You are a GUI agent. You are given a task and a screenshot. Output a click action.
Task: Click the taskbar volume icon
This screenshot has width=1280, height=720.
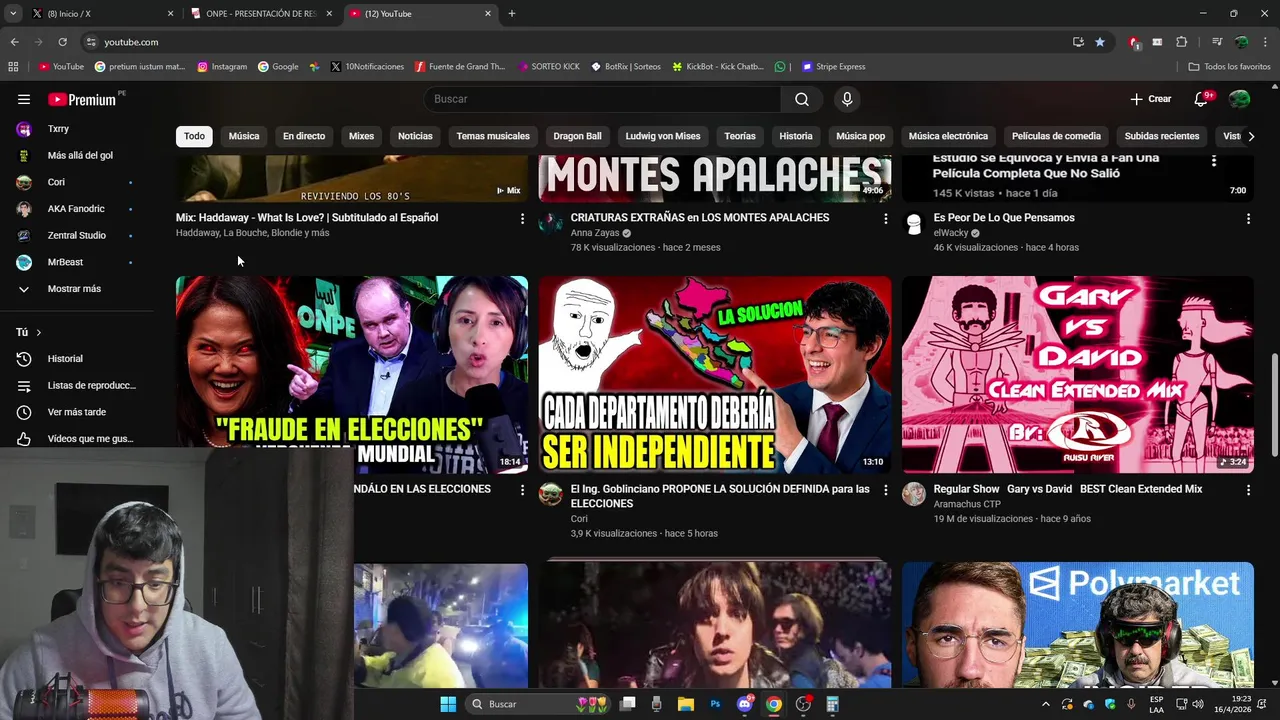point(1199,704)
